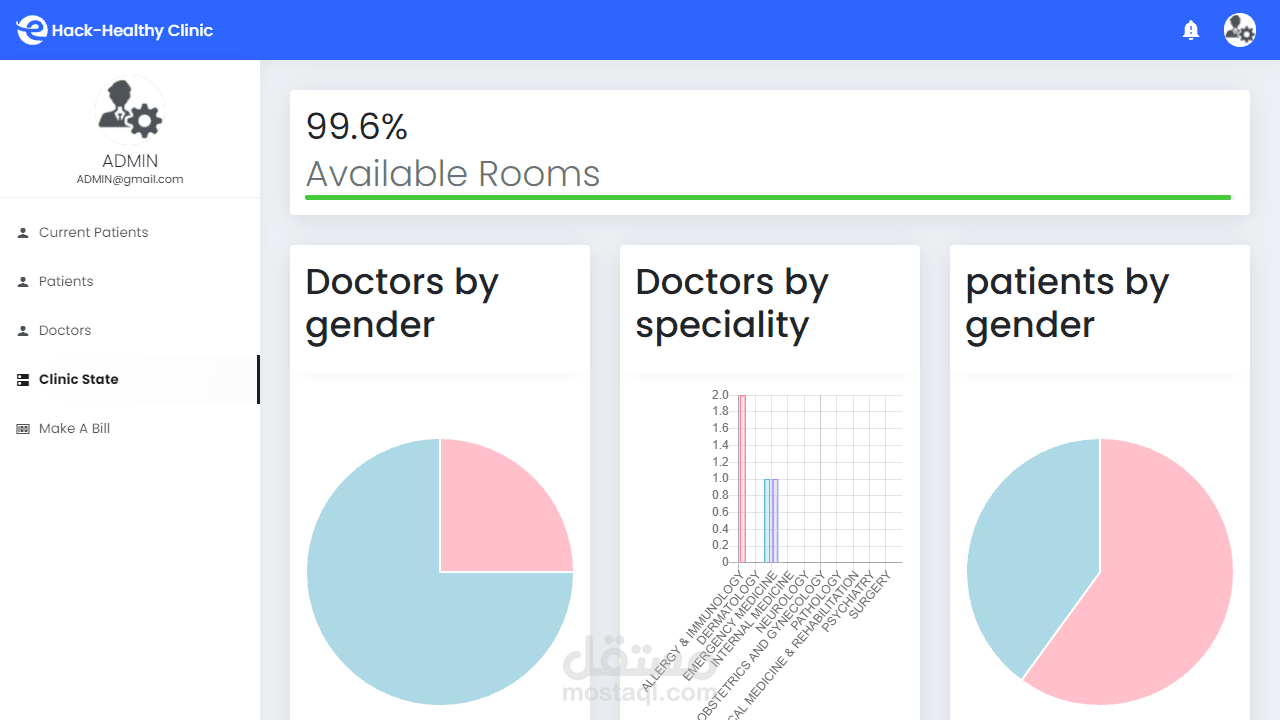This screenshot has height=720, width=1280.
Task: Open Make A Bill page
Action: pos(74,428)
